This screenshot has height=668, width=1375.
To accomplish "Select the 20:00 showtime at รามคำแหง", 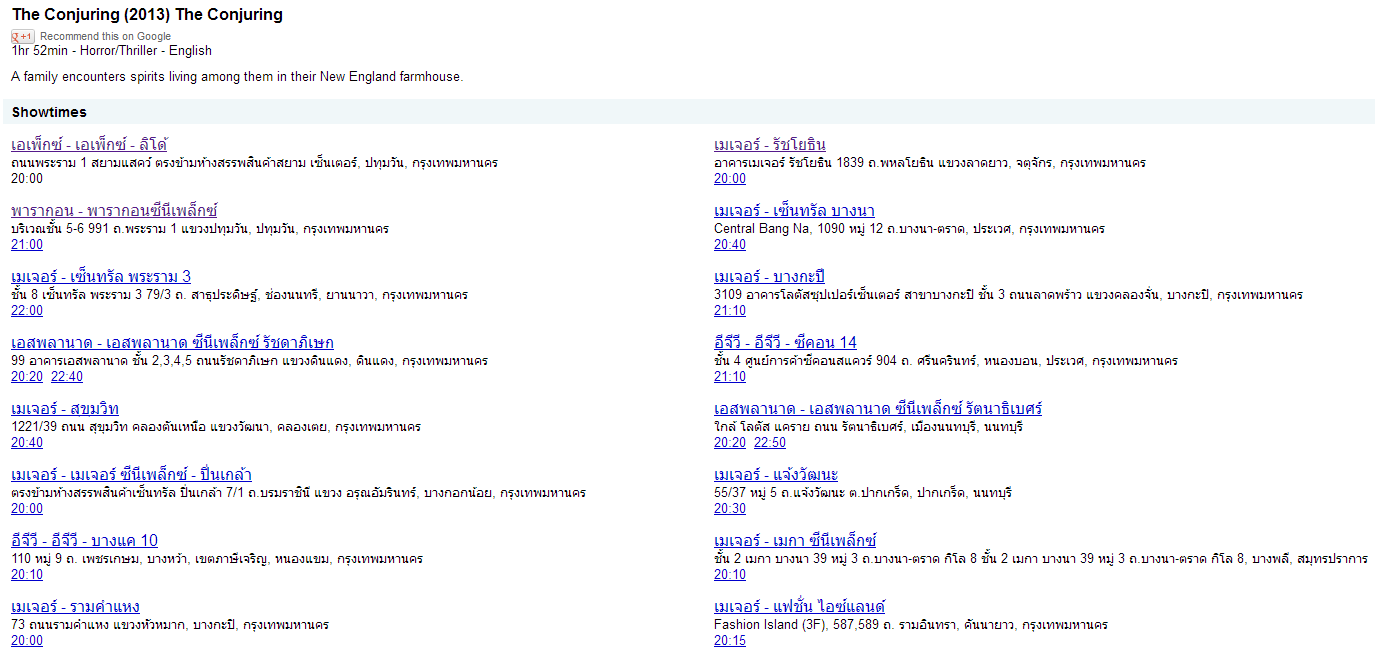I will [x=27, y=640].
